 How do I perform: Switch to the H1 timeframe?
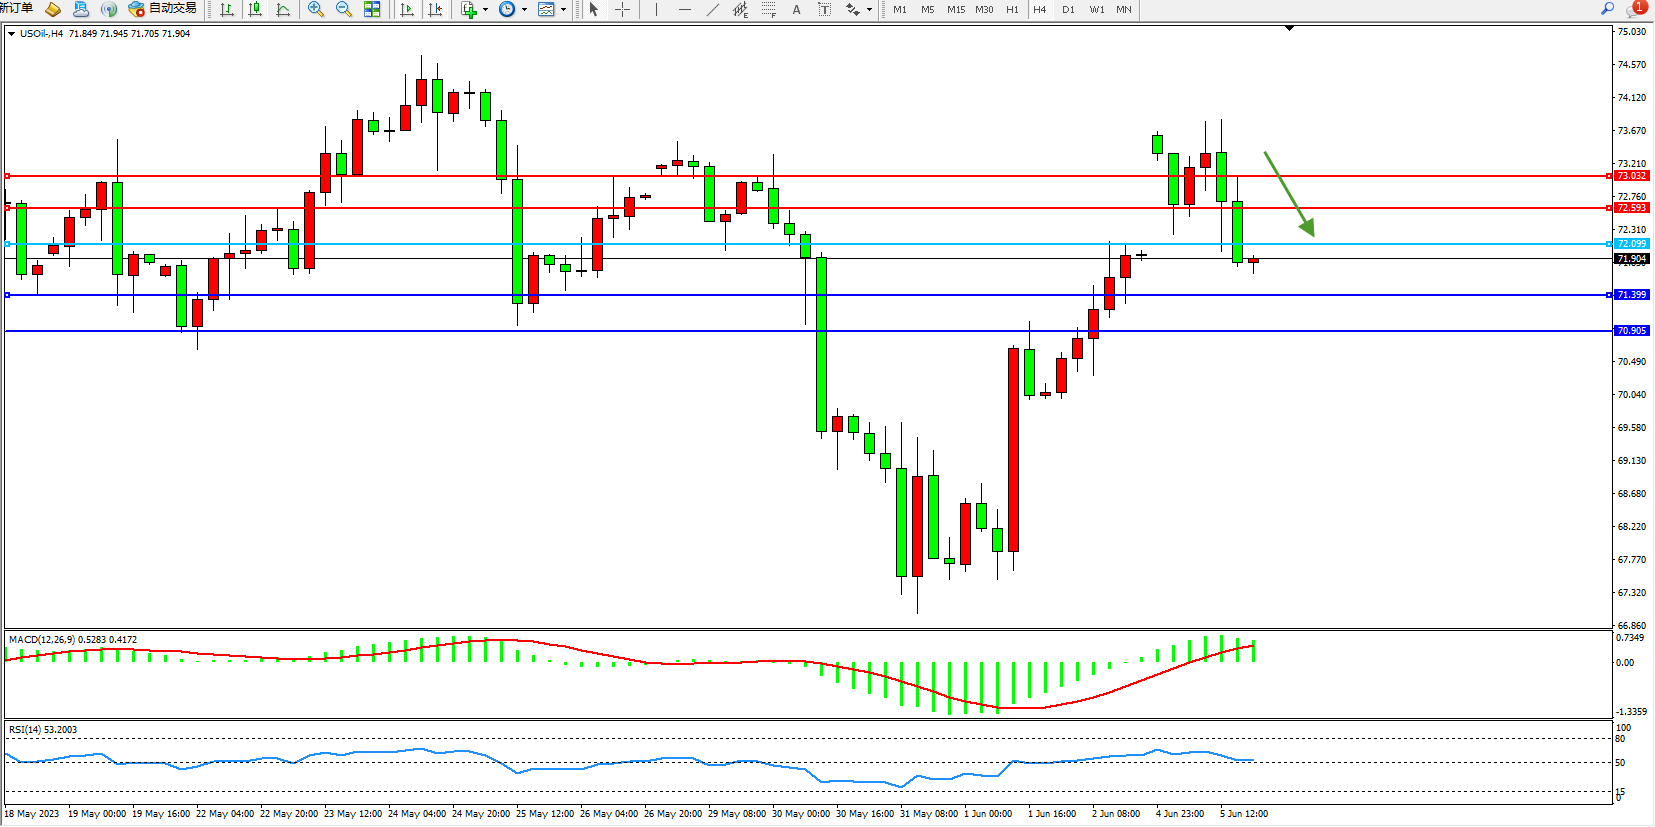click(1012, 9)
